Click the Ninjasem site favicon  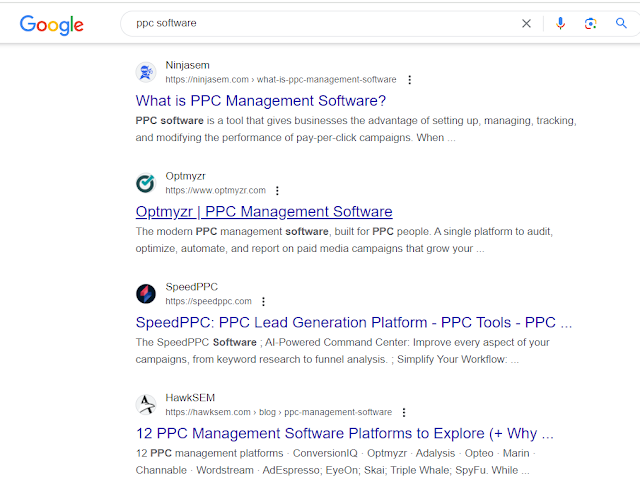coord(146,72)
